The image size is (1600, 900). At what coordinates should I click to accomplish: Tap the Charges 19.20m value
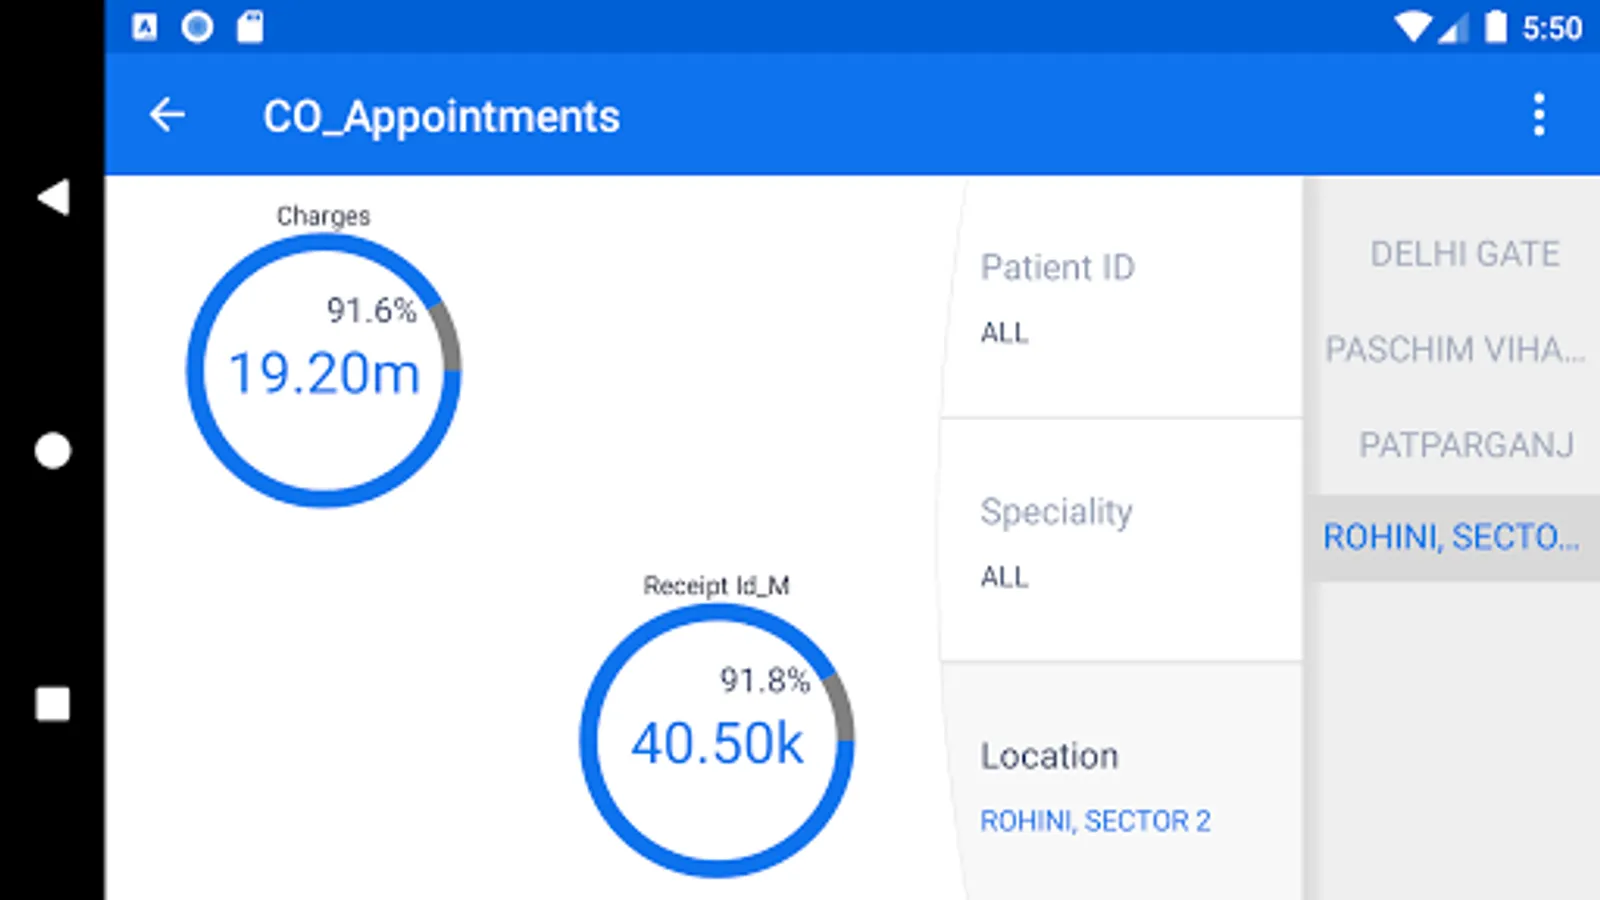click(324, 374)
